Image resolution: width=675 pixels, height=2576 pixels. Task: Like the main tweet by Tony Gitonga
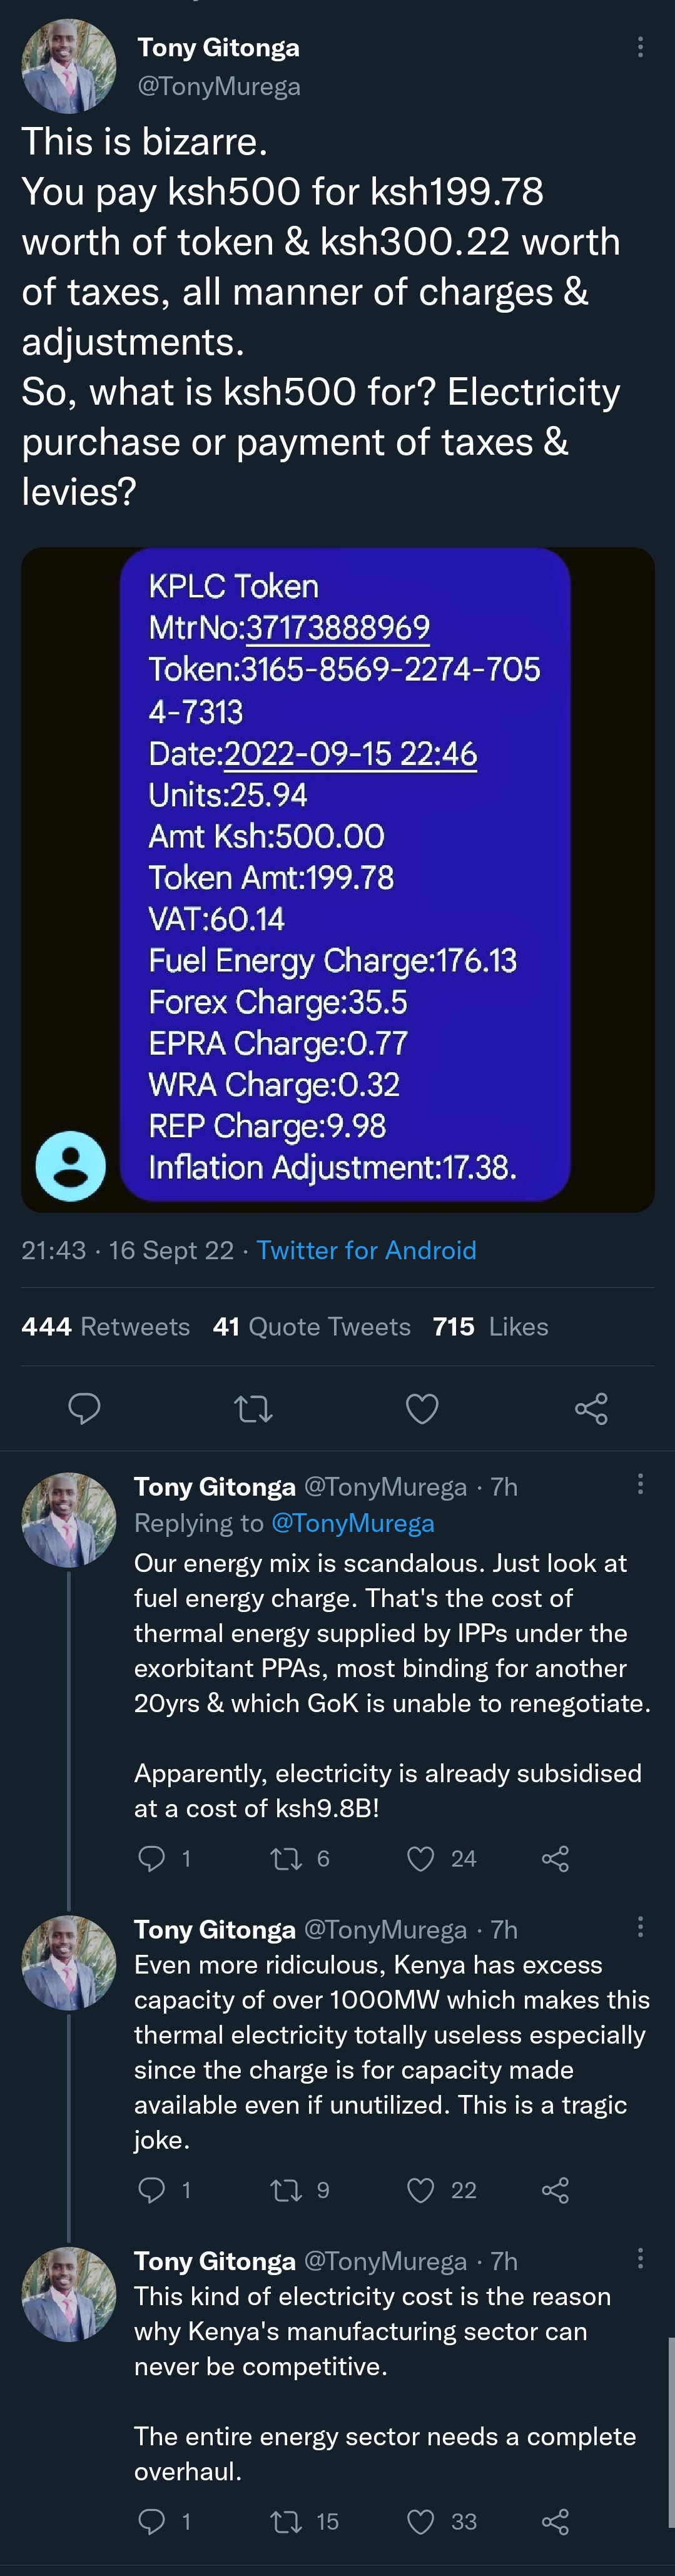(422, 1408)
